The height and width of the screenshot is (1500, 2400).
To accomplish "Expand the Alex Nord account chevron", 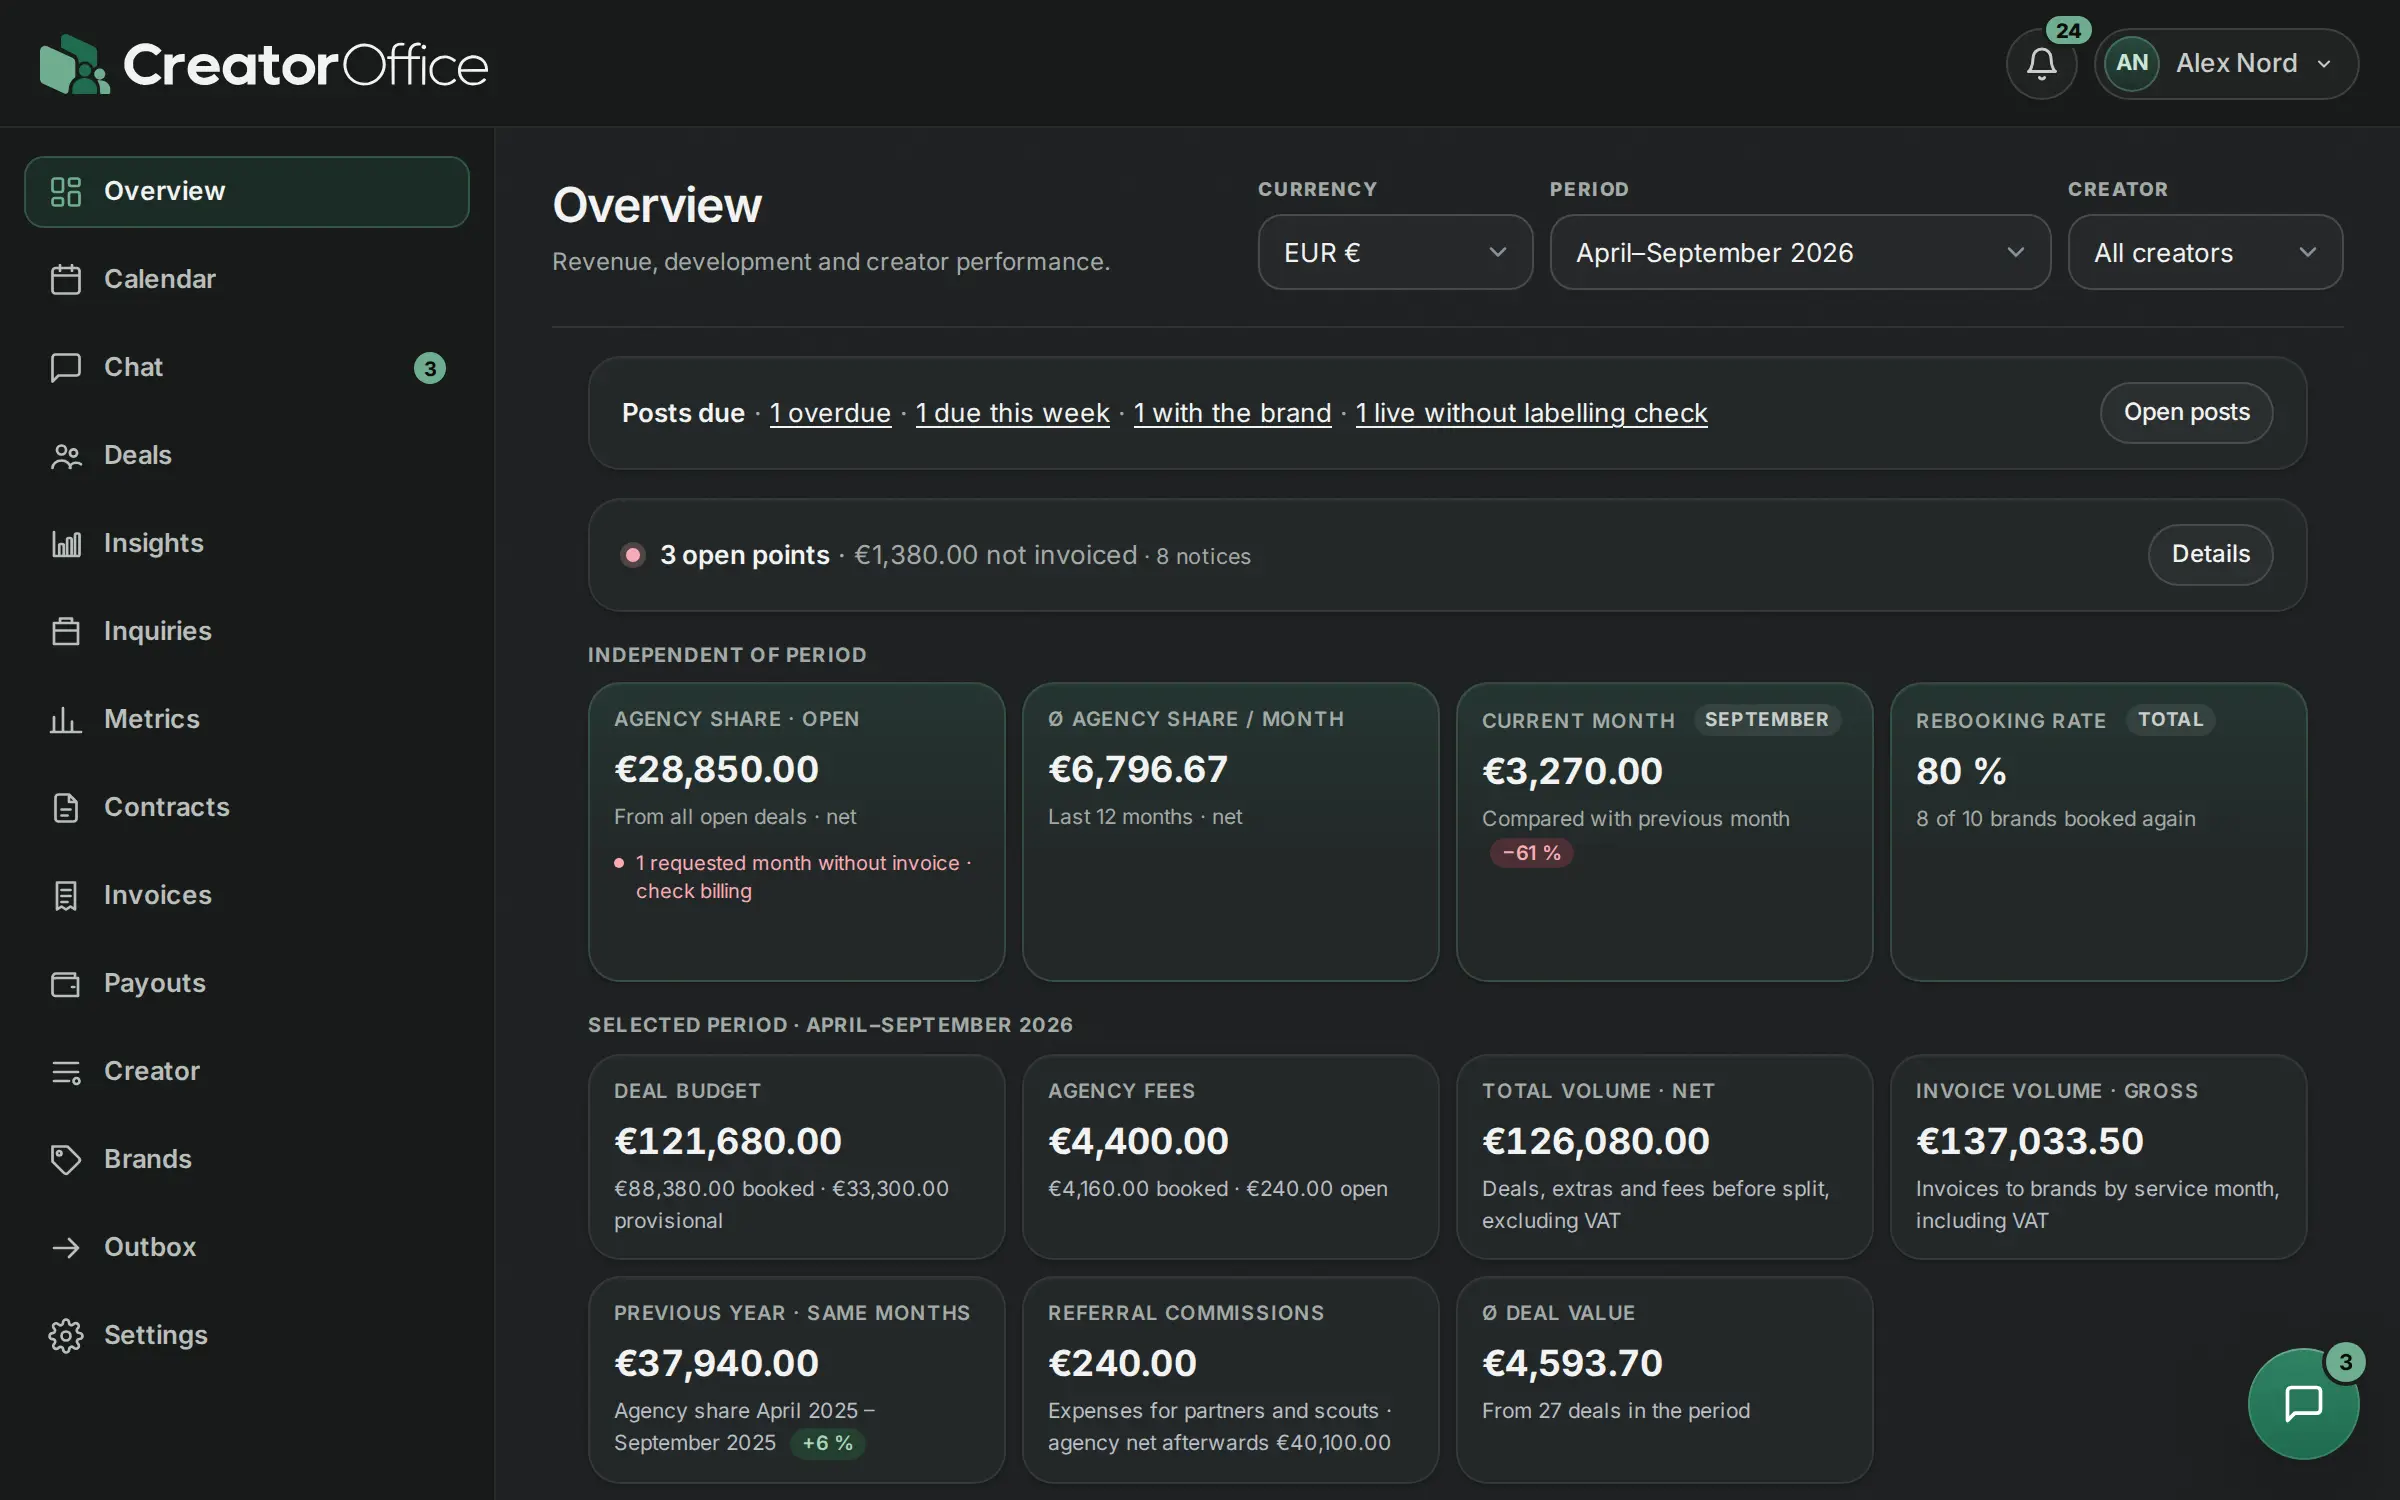I will 2324,64.
